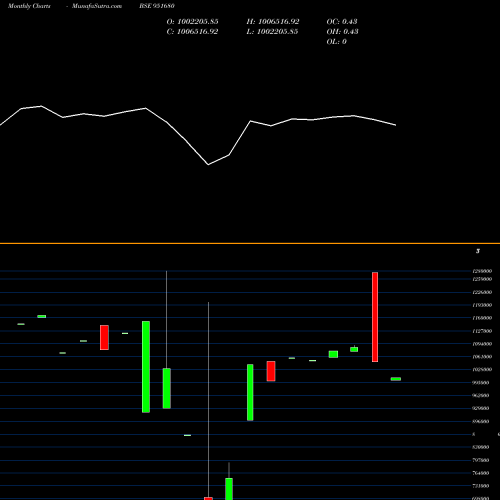500x500 pixels.
Task: Click the last small green candle
Action: point(396,379)
